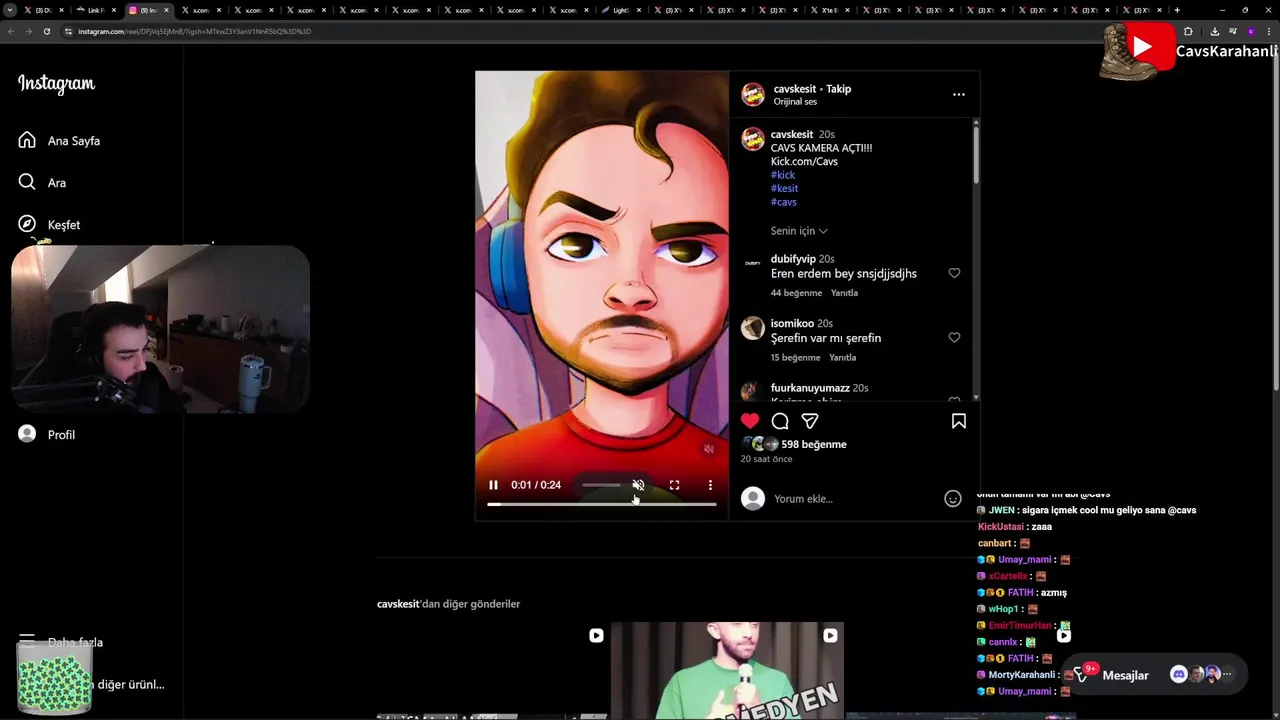Click the Instagram logo wordmark
Image resolution: width=1280 pixels, height=720 pixels.
click(56, 85)
